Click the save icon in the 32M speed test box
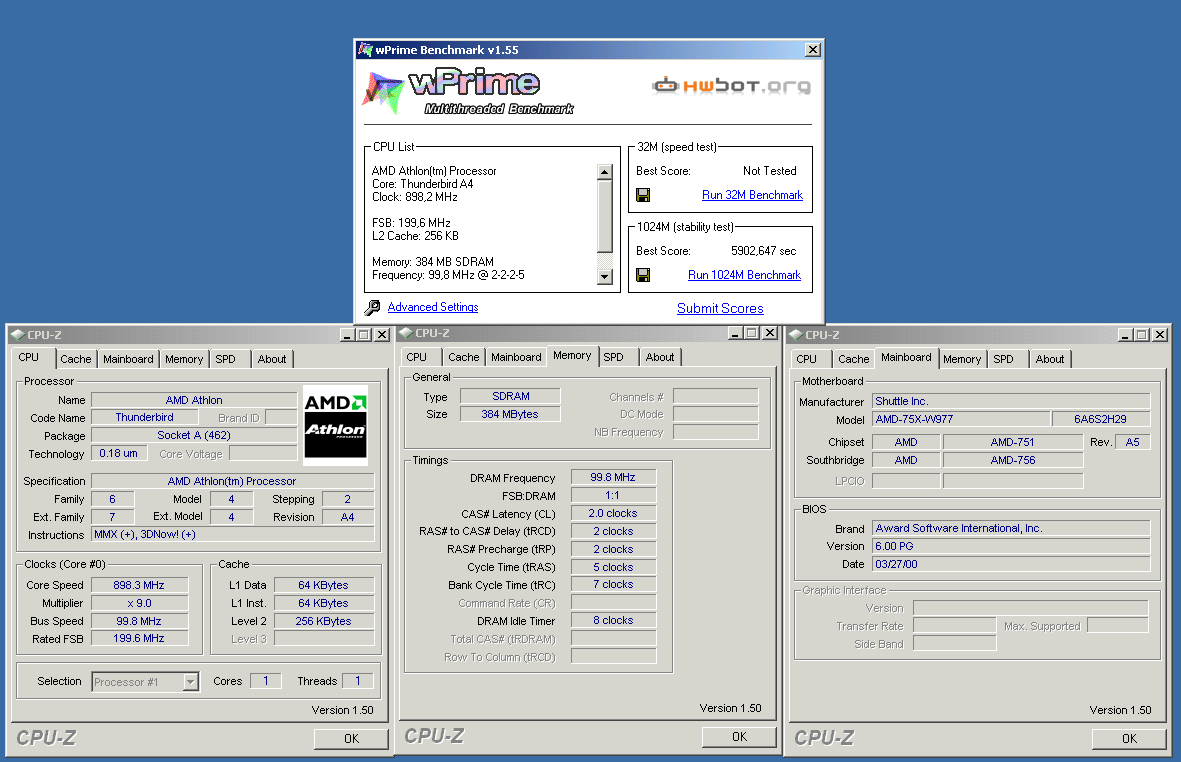 click(x=642, y=195)
